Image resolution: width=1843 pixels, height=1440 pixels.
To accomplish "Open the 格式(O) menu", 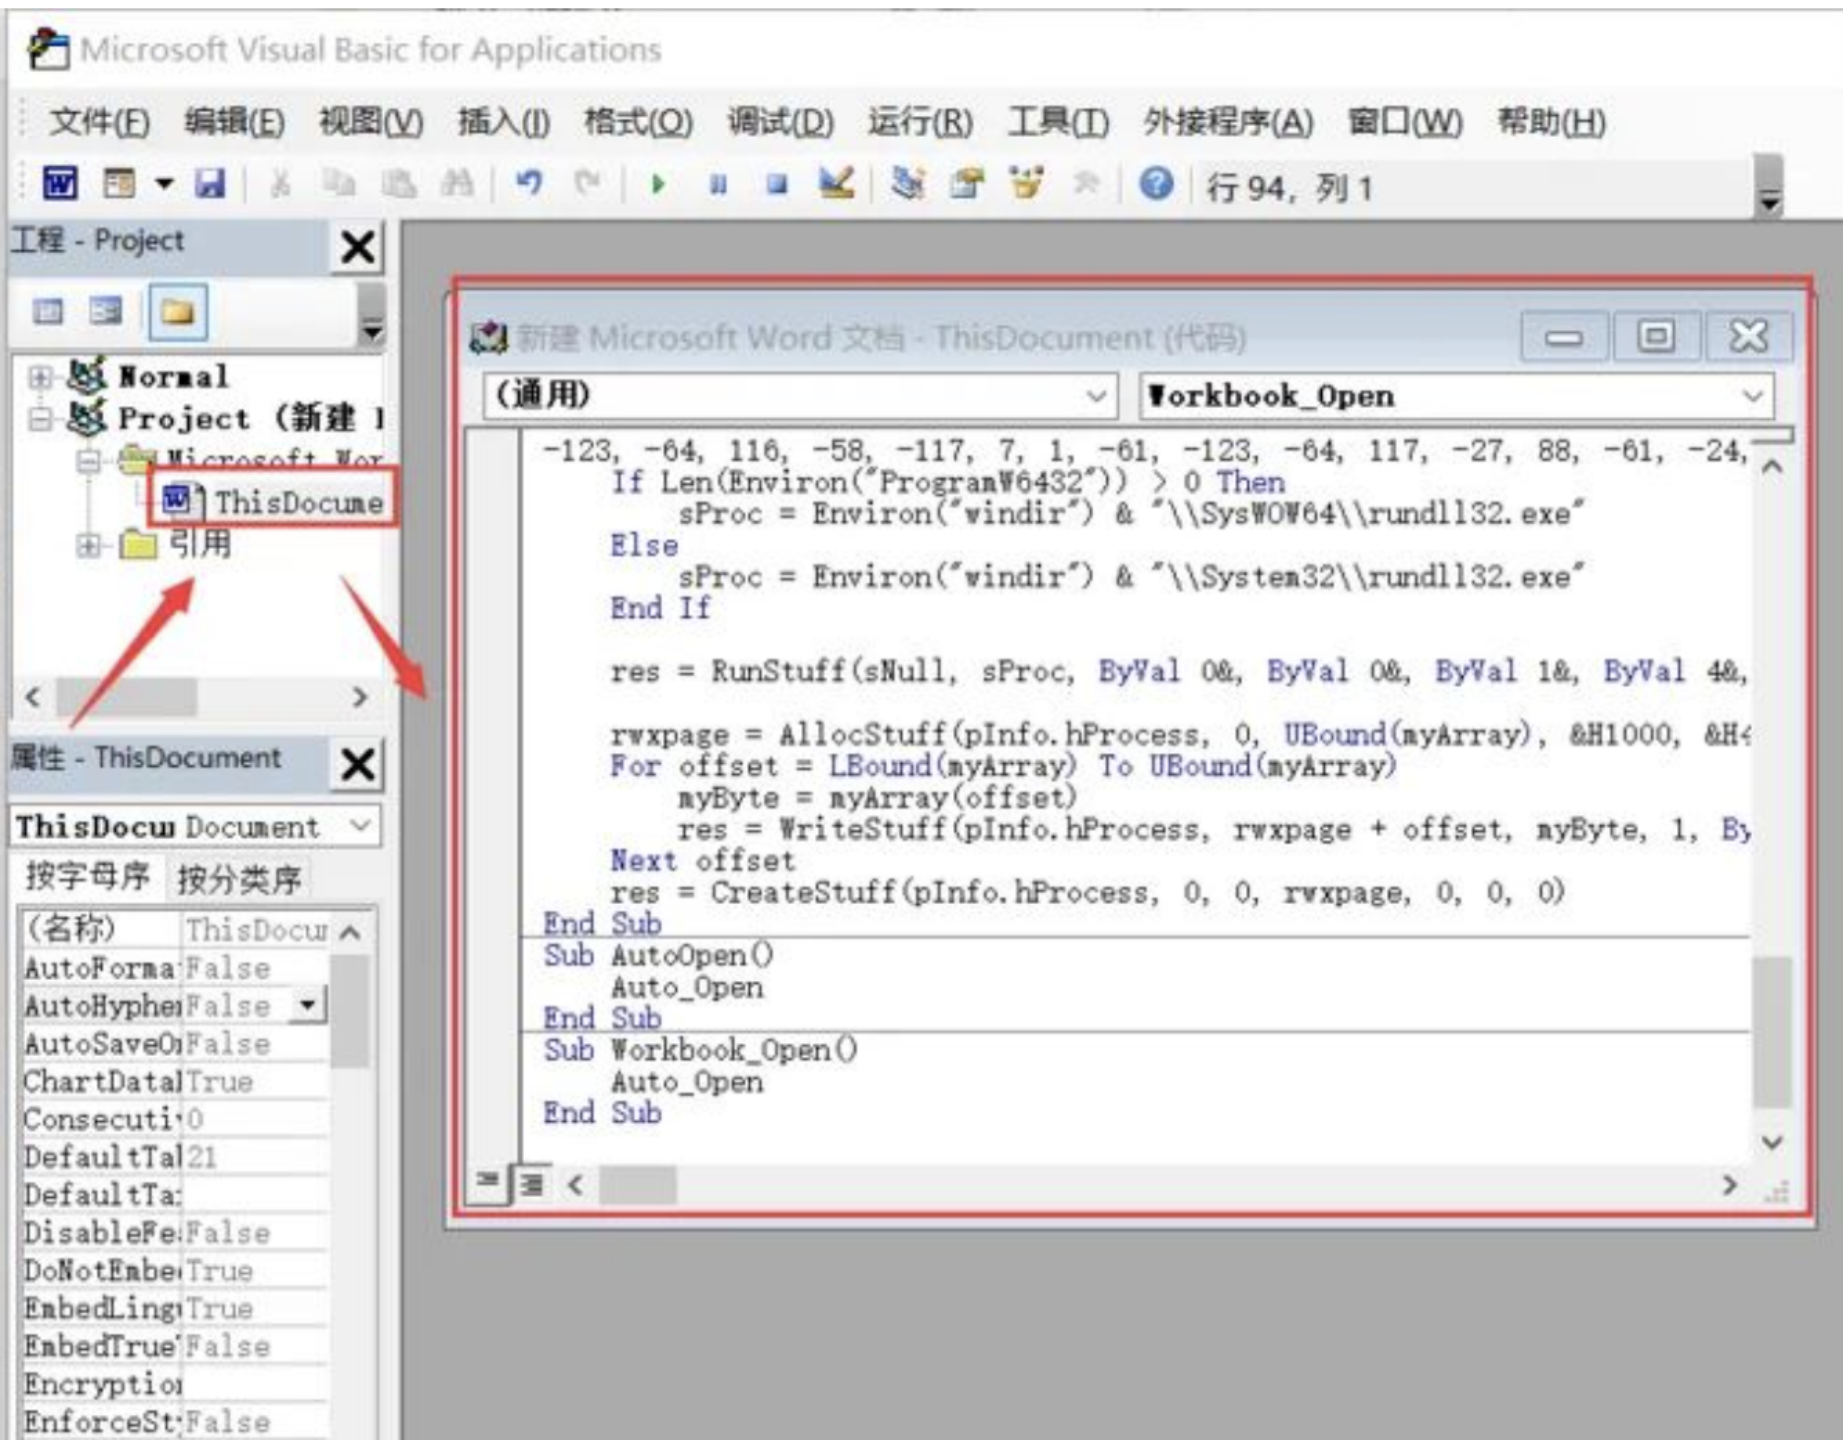I will (x=638, y=122).
